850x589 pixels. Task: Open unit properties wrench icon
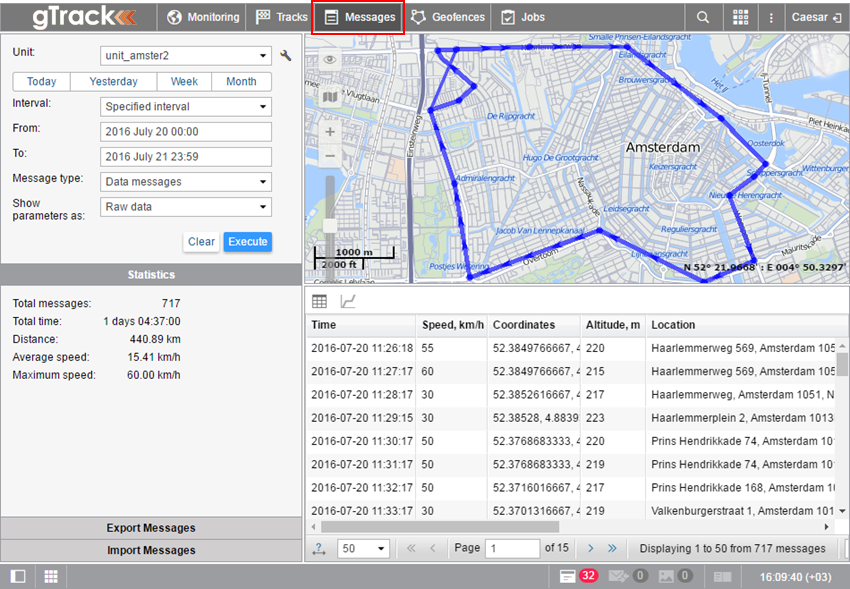[286, 55]
